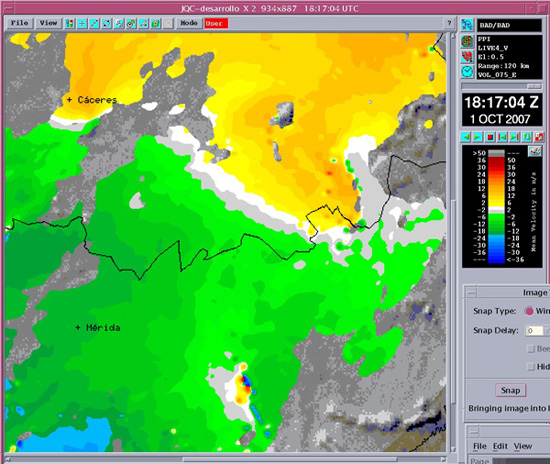The width and height of the screenshot is (550, 464).
Task: Click the VOL_075_E task label
Action: point(497,75)
